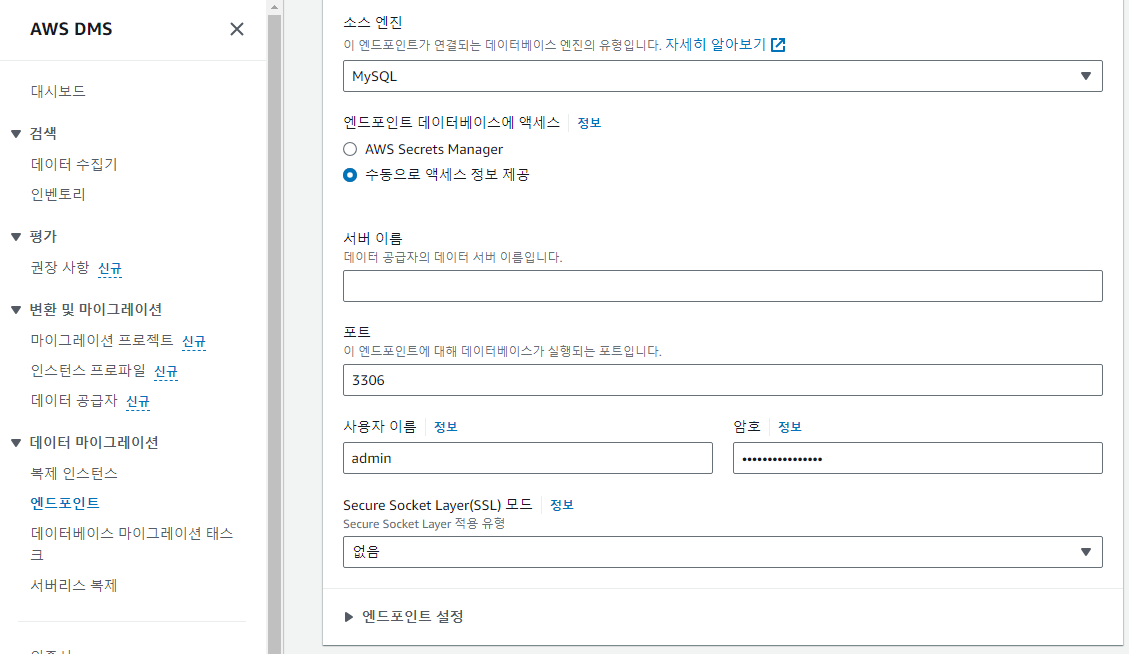
Task: Open 서버리스 복제 page
Action: point(73,585)
